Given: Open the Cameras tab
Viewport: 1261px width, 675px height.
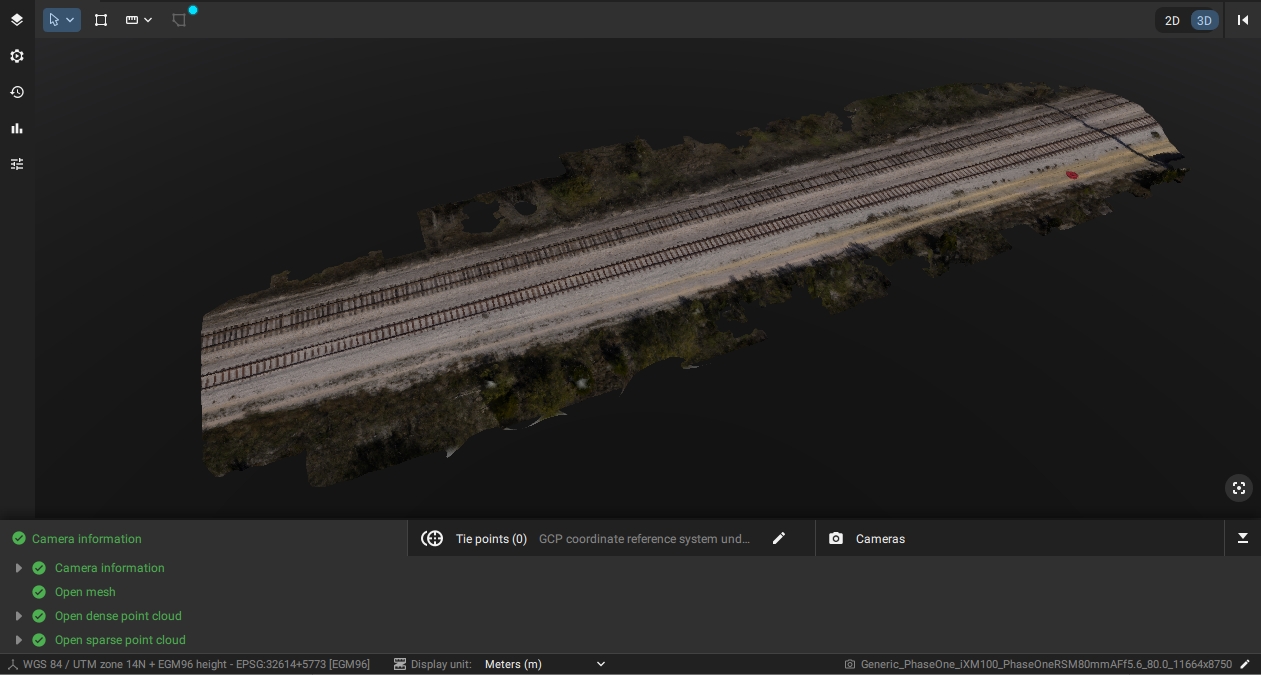Looking at the screenshot, I should pos(880,539).
